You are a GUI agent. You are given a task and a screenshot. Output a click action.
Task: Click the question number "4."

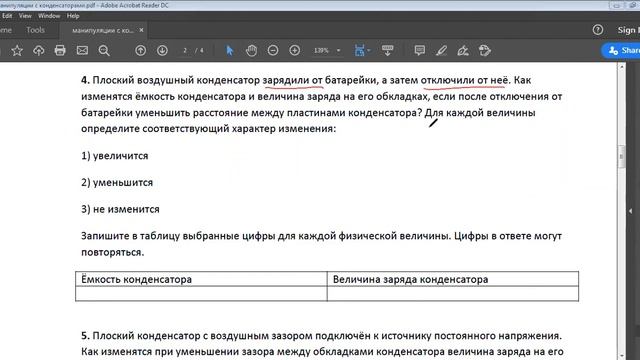pyautogui.click(x=85, y=80)
